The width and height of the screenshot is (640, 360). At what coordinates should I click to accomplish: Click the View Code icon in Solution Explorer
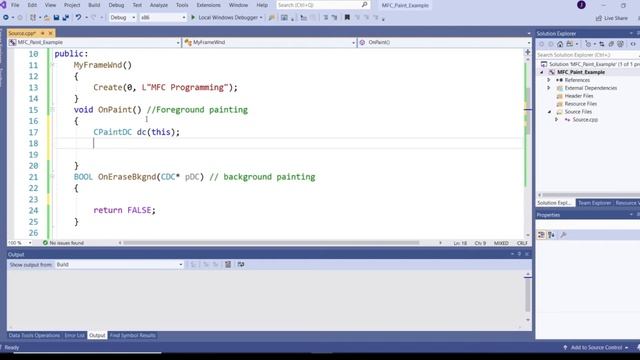pyautogui.click(x=633, y=44)
